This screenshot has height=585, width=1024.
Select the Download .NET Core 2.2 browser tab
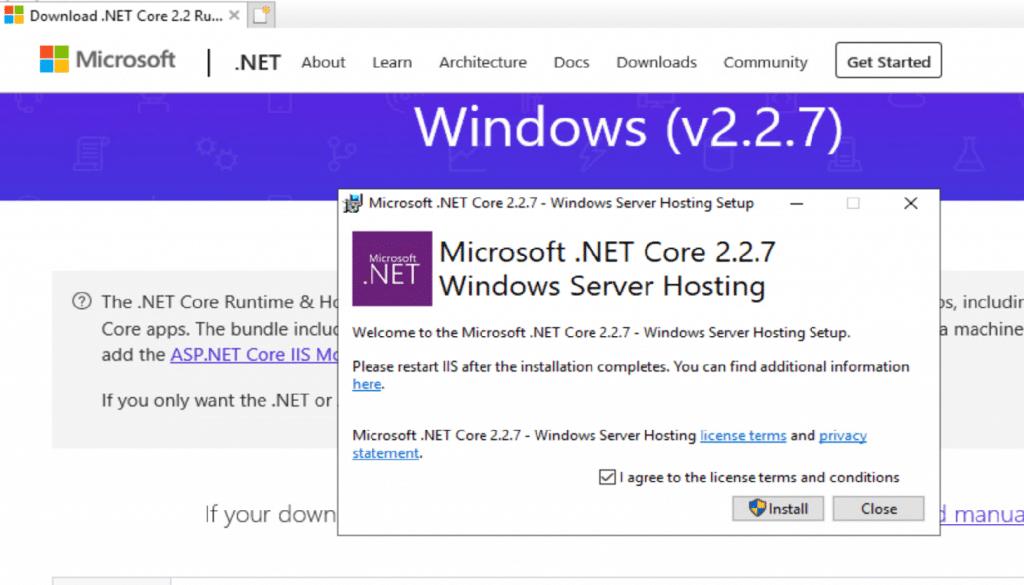click(x=121, y=15)
